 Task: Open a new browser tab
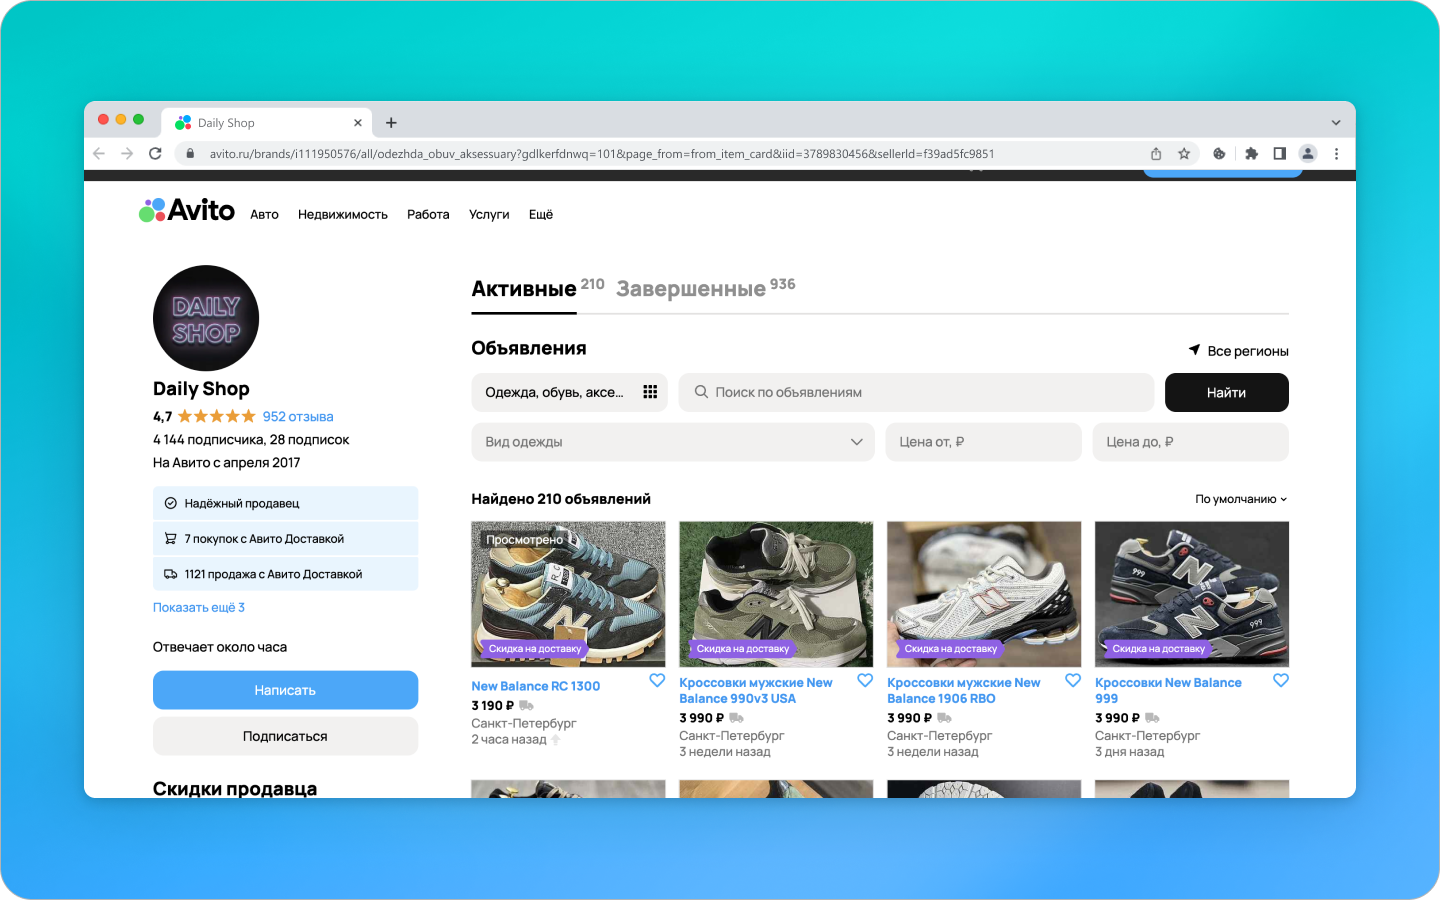(x=391, y=123)
